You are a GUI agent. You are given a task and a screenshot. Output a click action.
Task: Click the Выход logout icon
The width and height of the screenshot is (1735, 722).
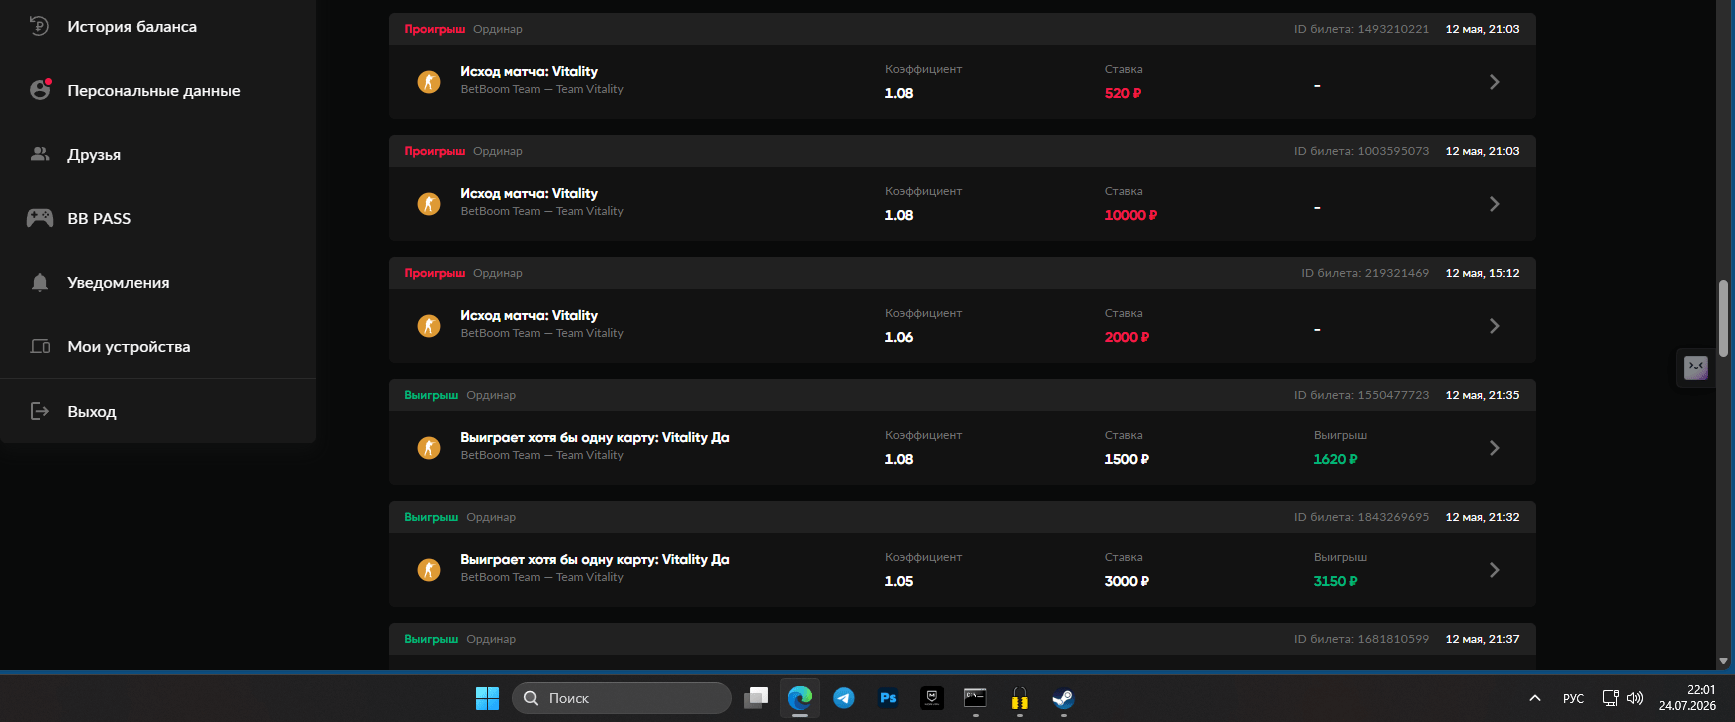point(40,411)
